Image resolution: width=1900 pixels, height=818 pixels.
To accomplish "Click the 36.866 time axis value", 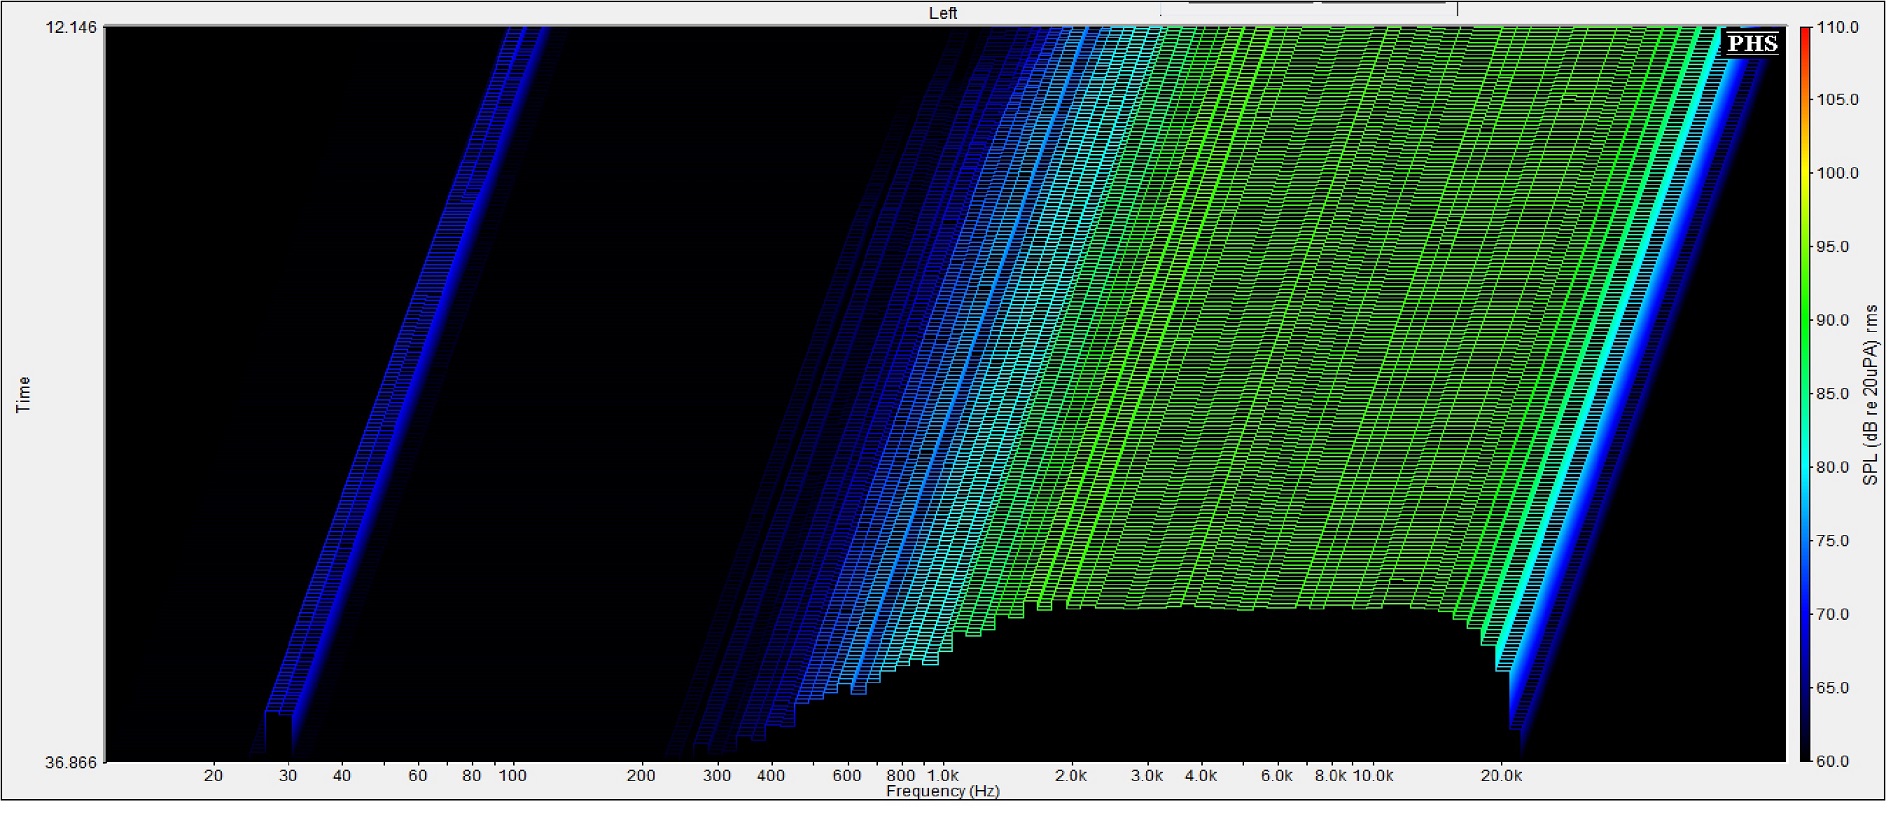I will pyautogui.click(x=71, y=762).
